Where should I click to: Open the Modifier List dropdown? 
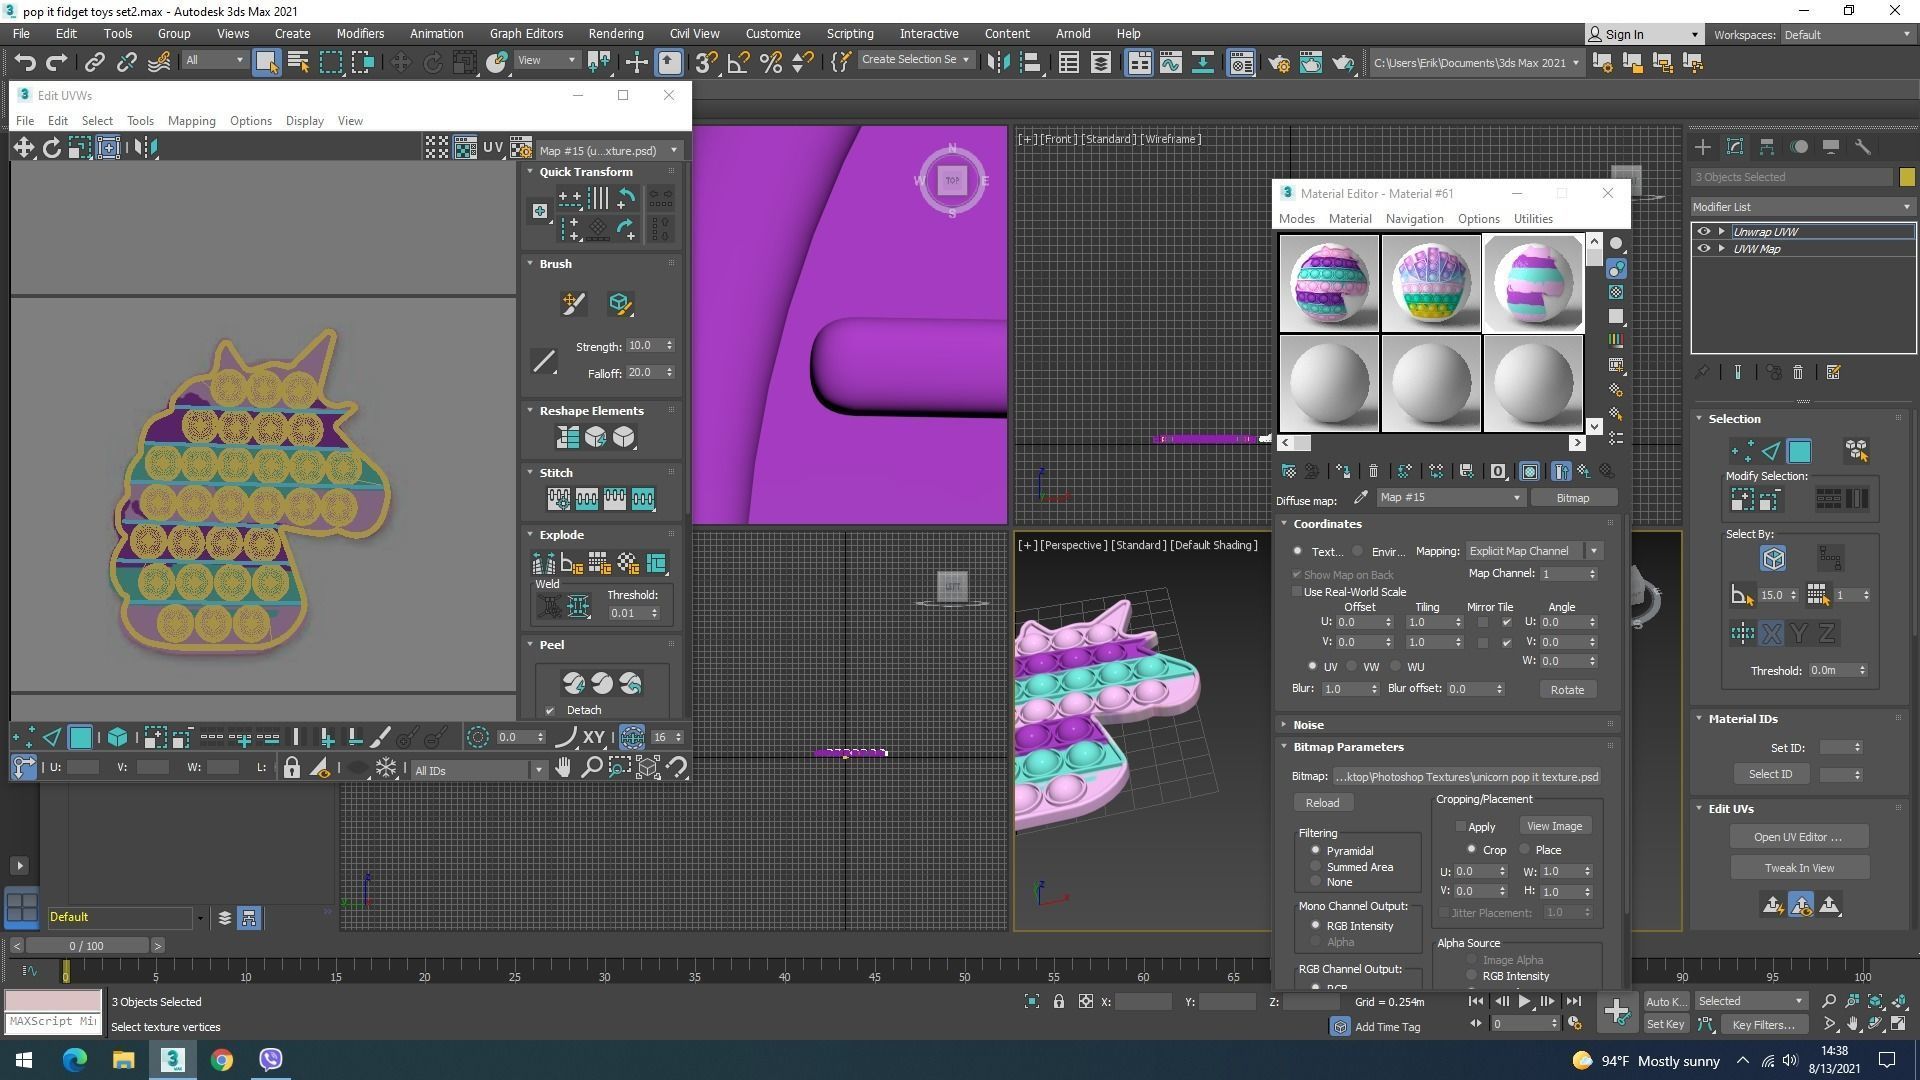1802,207
